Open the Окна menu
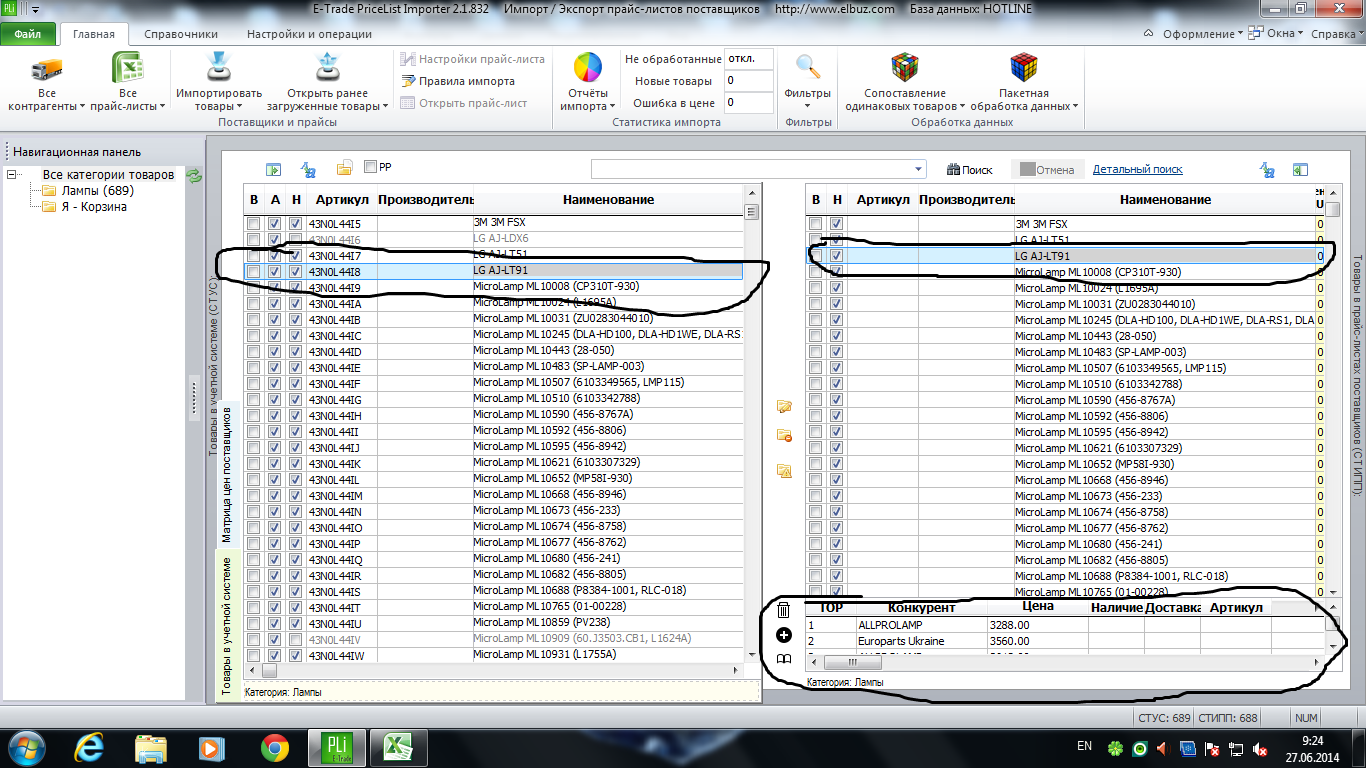Viewport: 1366px width, 768px height. pos(1277,34)
